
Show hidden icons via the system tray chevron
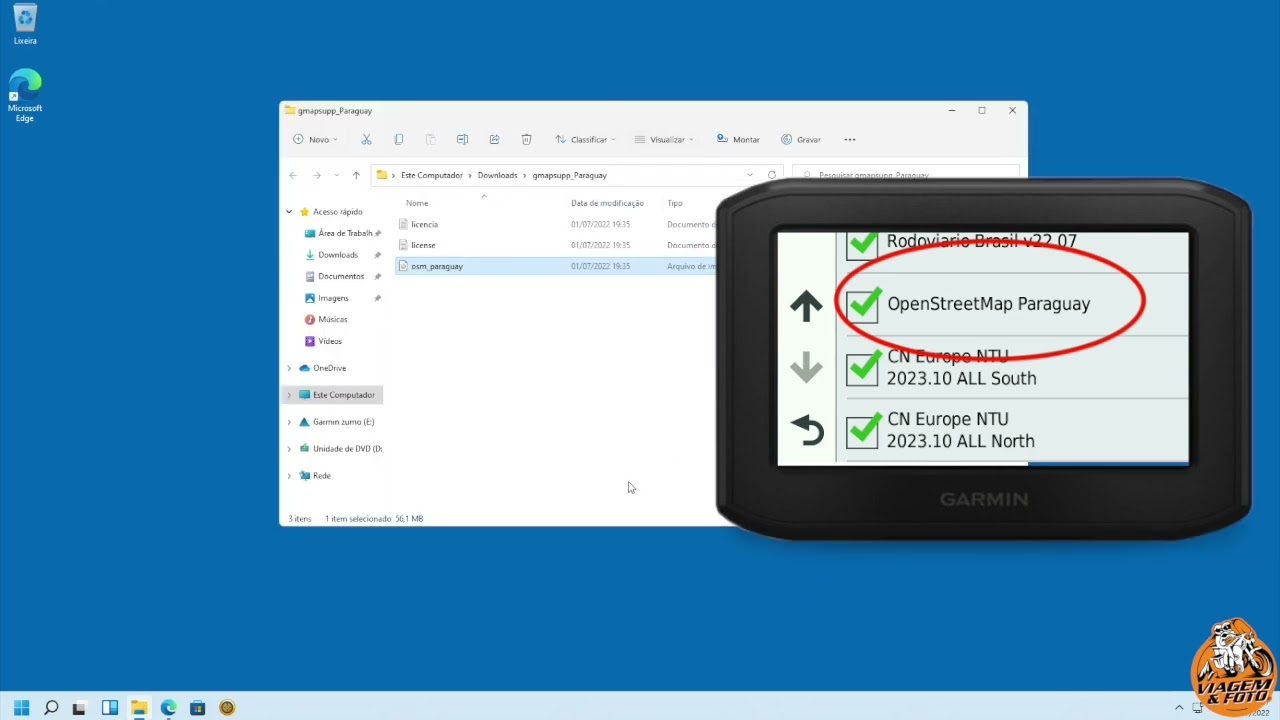coord(1179,708)
